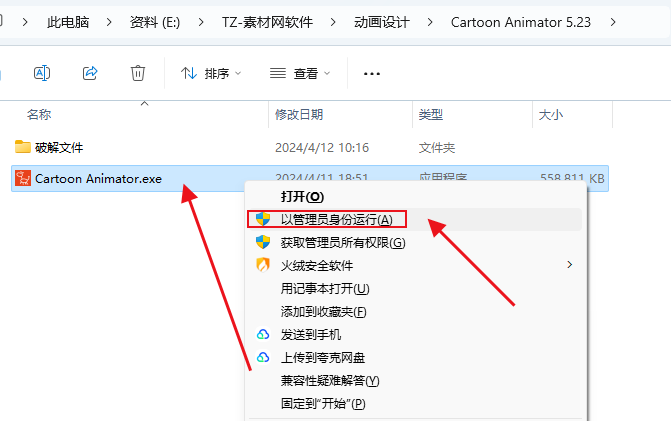
Task: Click TZ-素材网软件 breadcrumb
Action: (267, 22)
